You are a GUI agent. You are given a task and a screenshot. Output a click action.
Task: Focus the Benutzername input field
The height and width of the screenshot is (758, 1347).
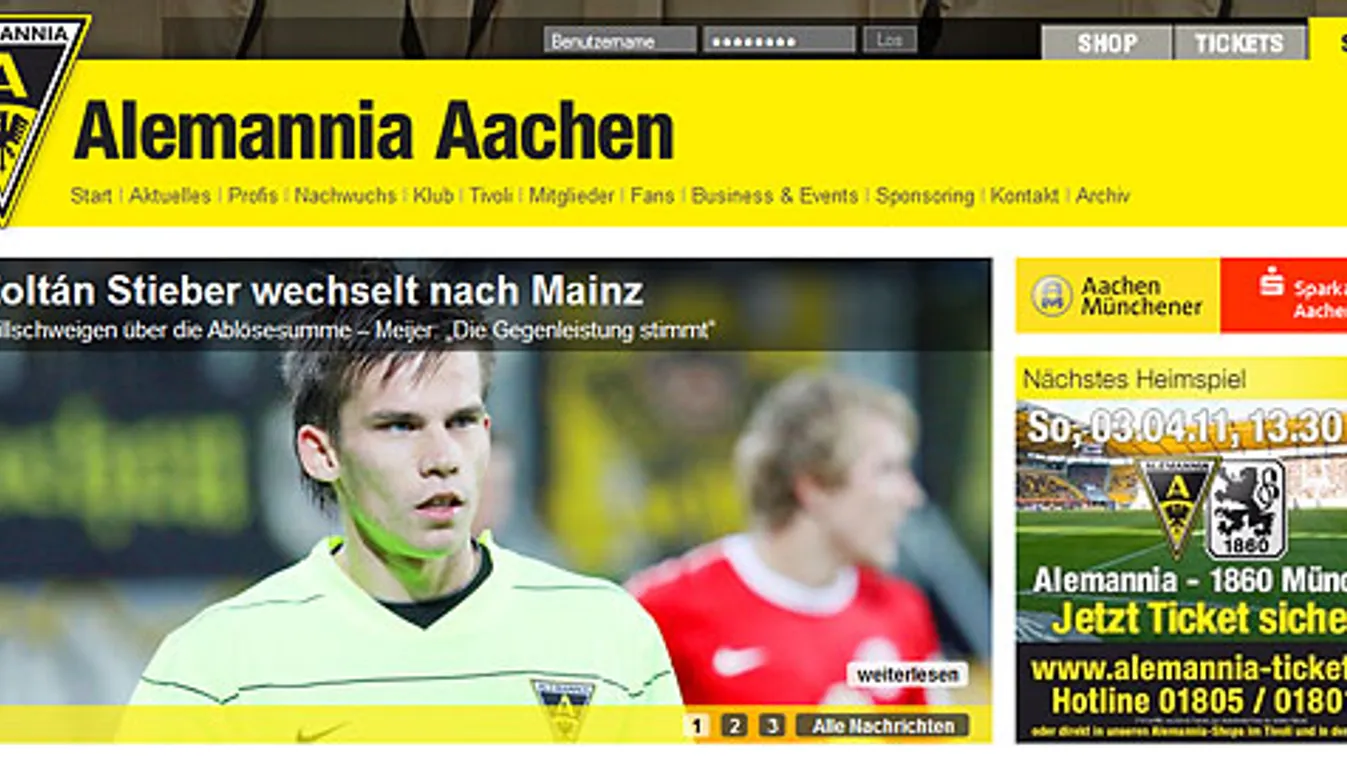(620, 40)
